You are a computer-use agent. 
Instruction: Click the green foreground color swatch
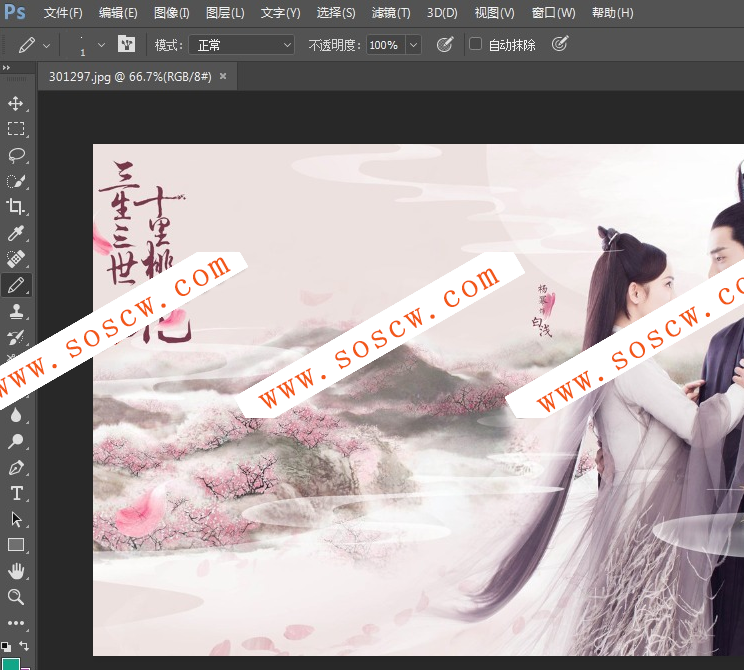[11, 664]
